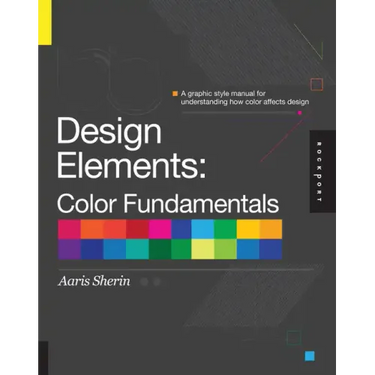Select the pale yellow swatch in the color grid
Image resolution: width=375 pixels, height=375 pixels.
pos(203,249)
